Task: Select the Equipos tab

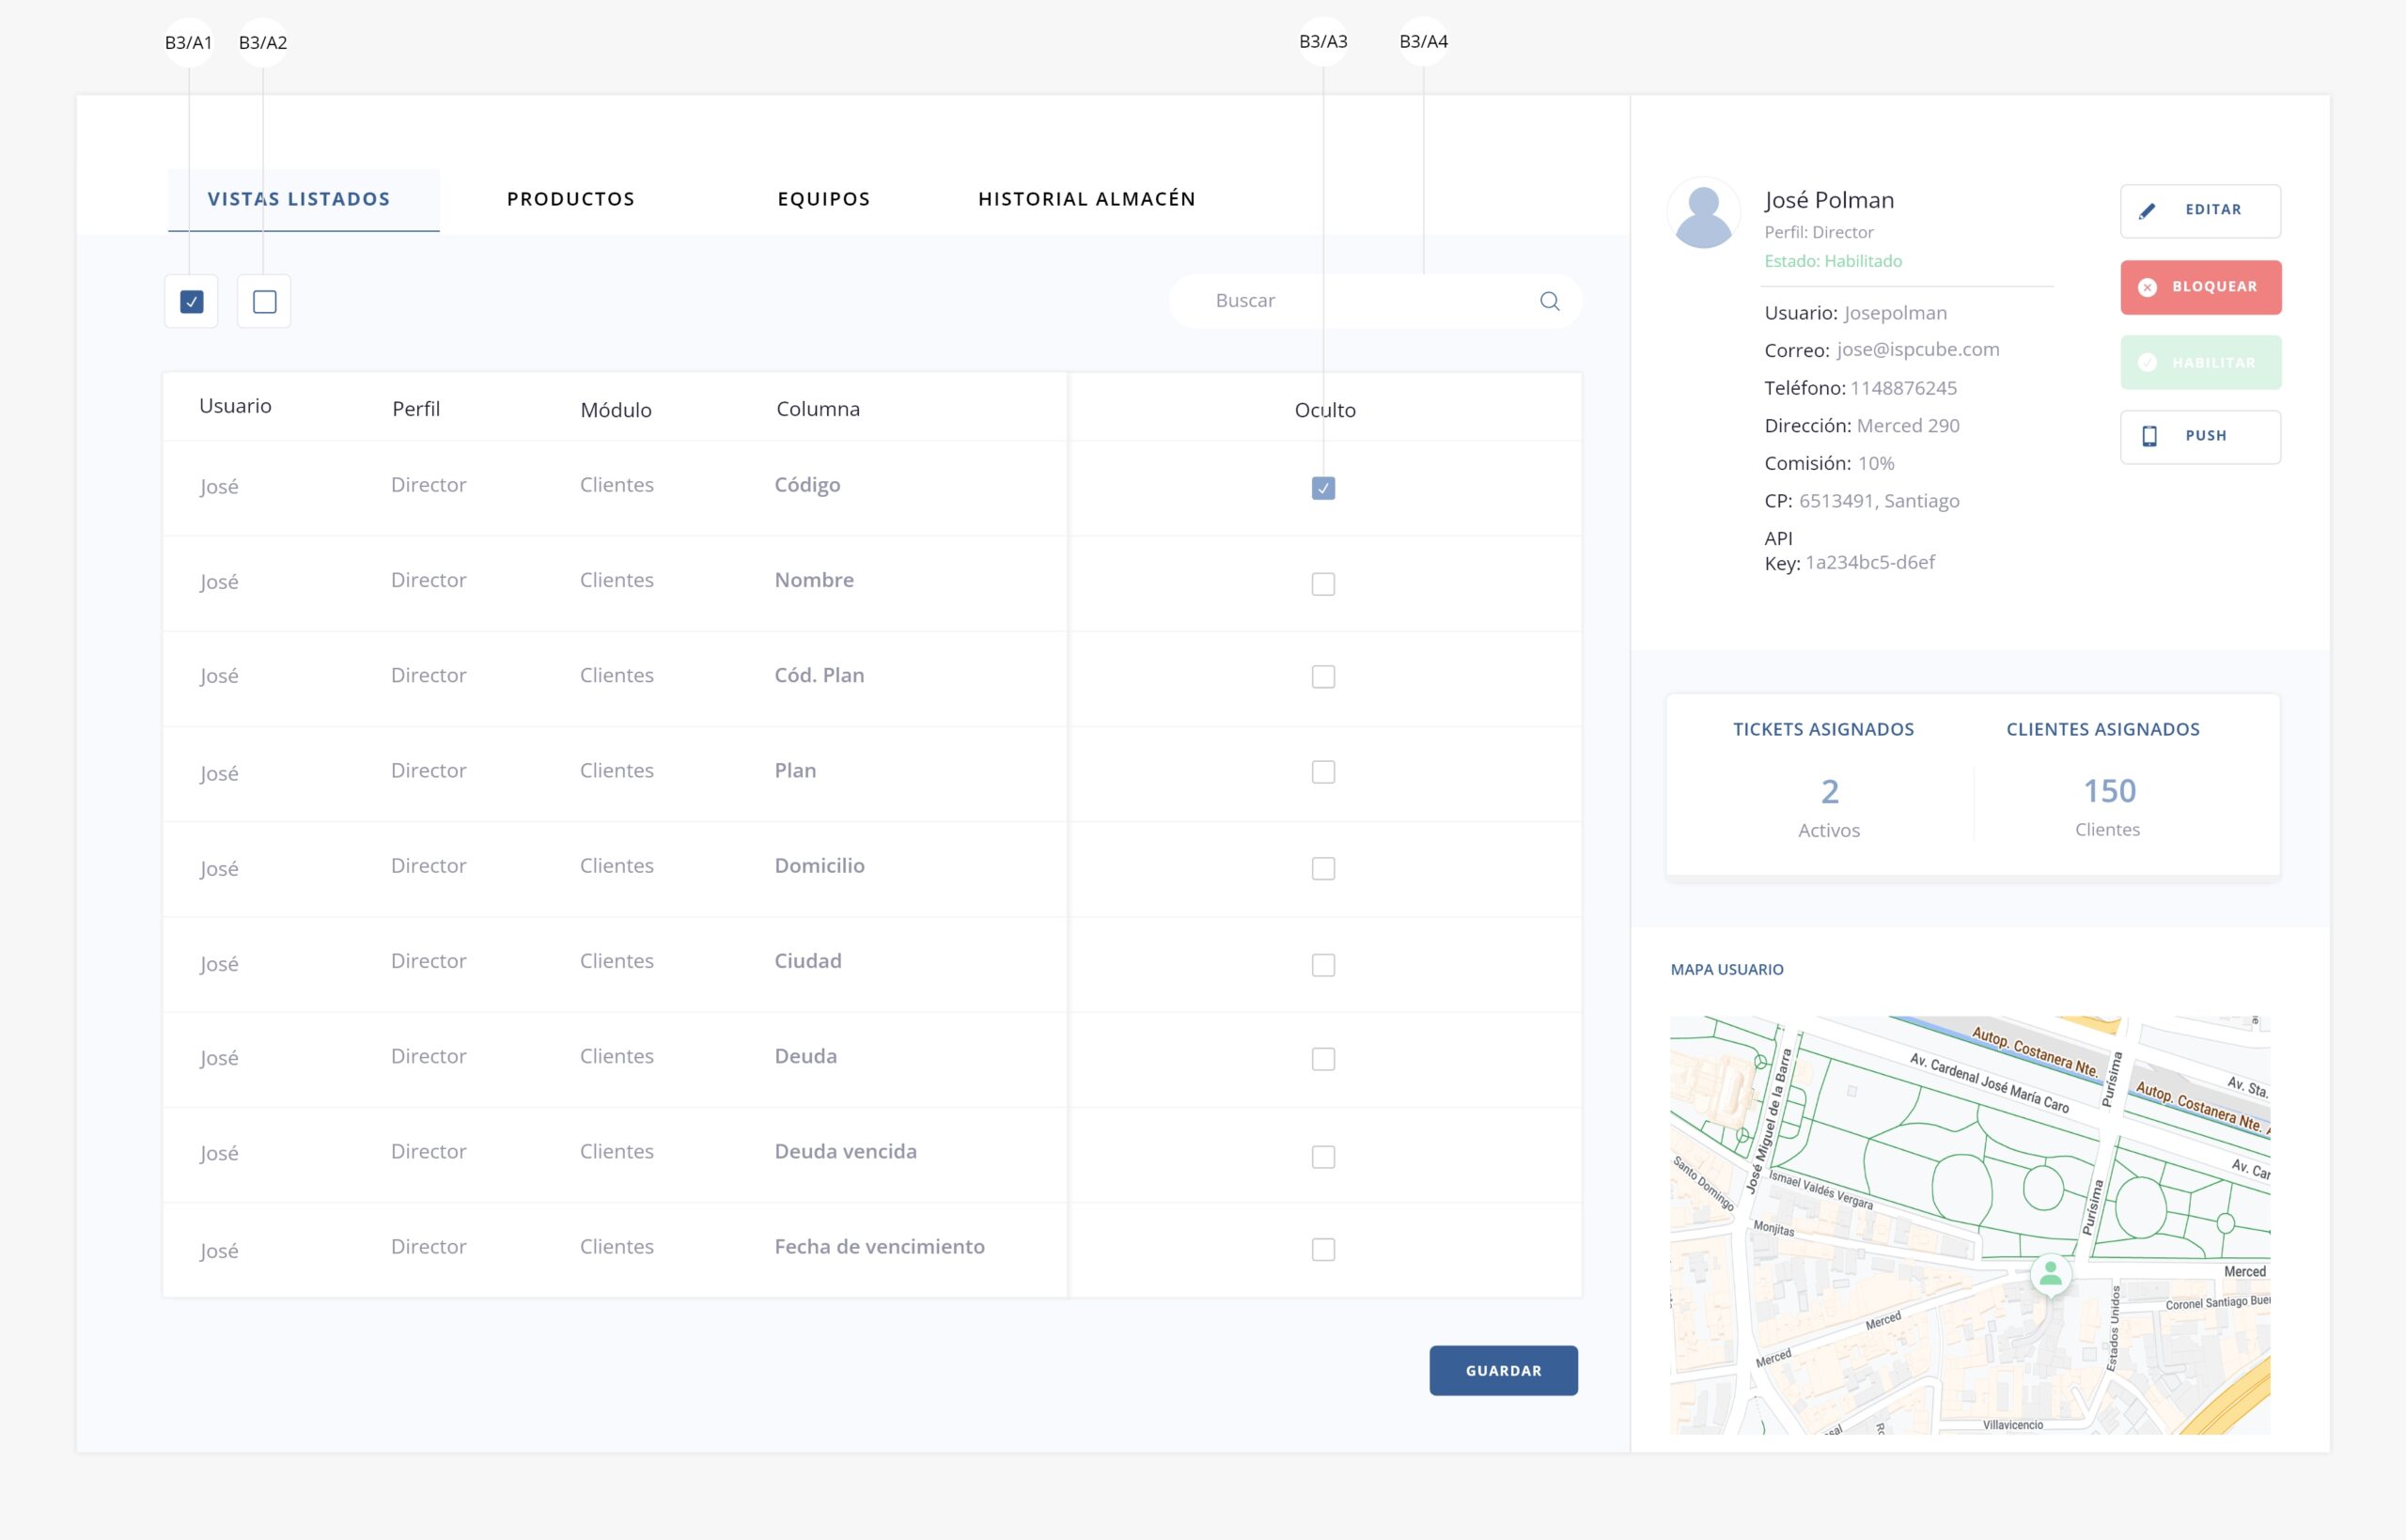Action: [823, 199]
